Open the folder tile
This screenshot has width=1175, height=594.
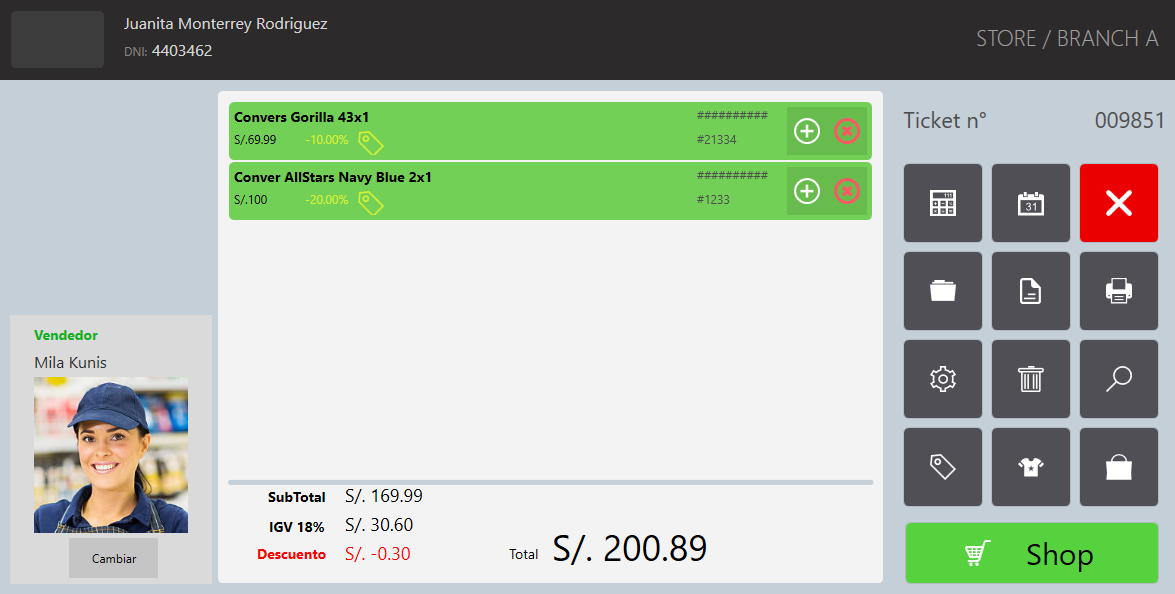tap(943, 291)
